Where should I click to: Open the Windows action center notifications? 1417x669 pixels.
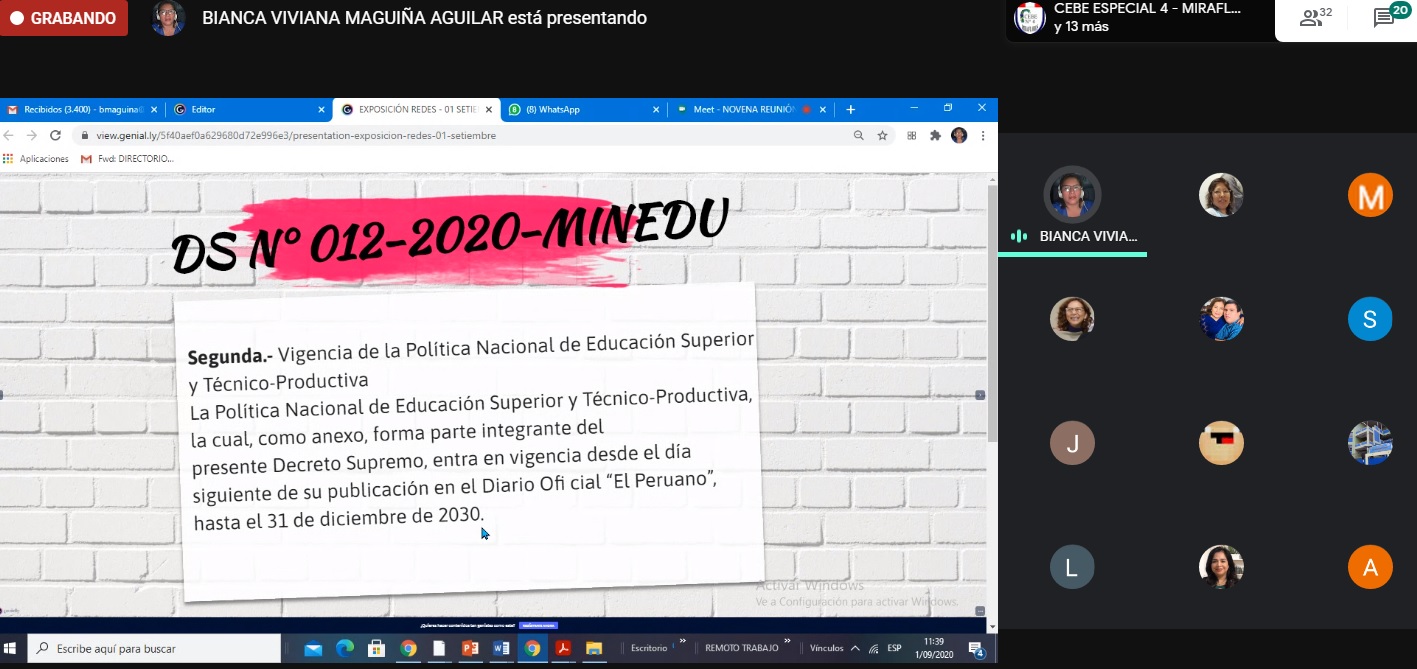(976, 649)
